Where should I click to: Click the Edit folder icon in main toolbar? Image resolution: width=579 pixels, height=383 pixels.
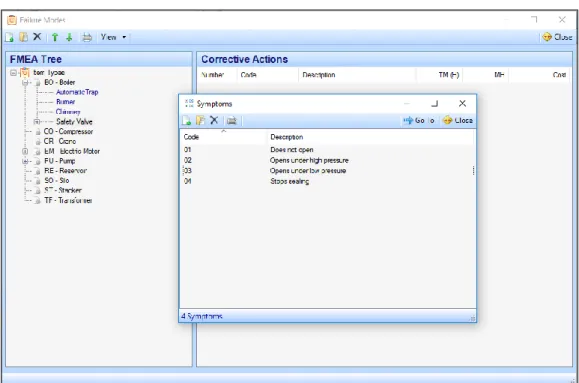tap(23, 37)
